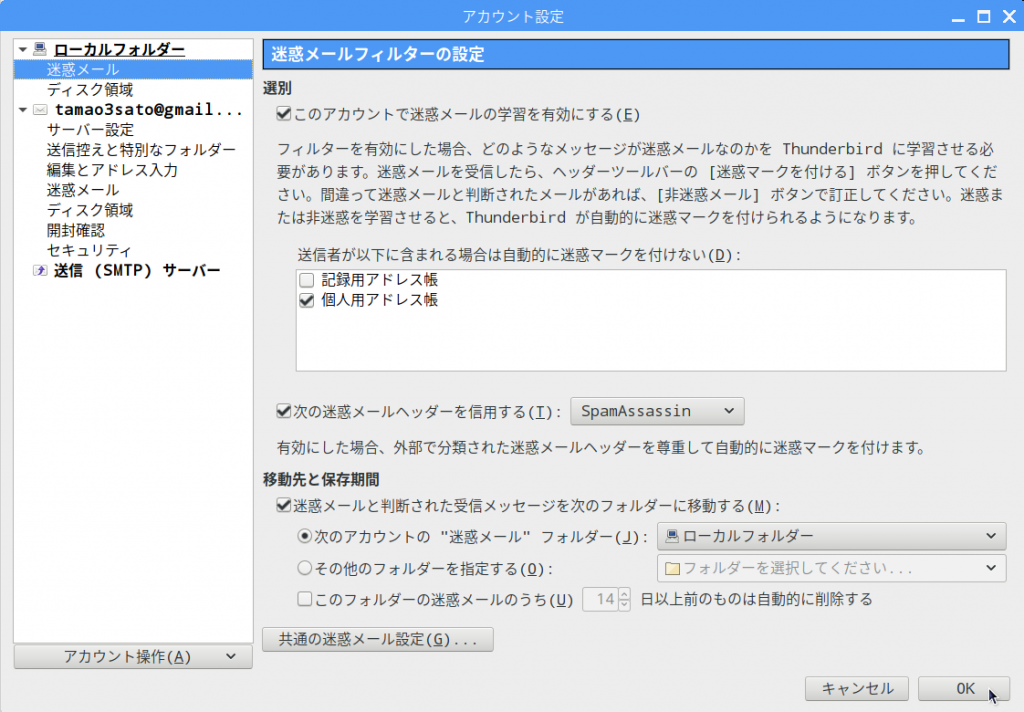Open the フォルダーを選択してください dropdown
Screen dimensions: 1024x712
coord(831,568)
